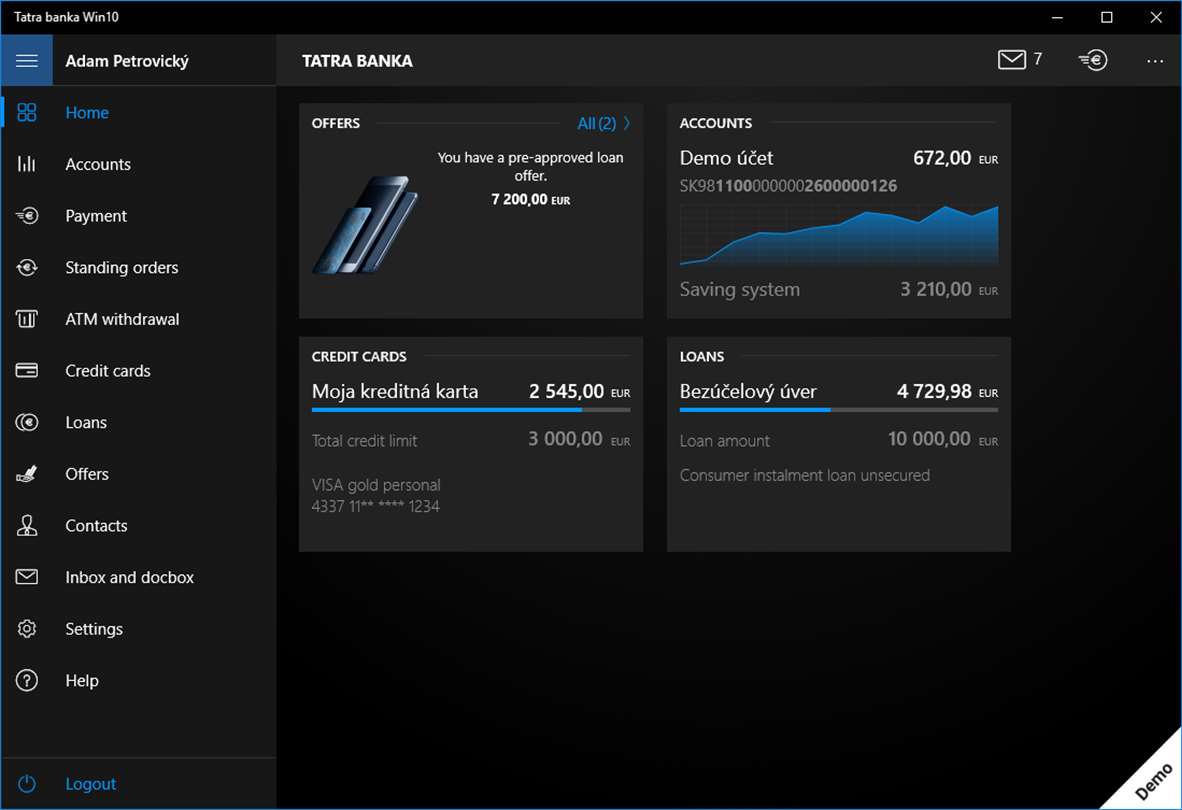Click the user name Adam Petrovický
Image resolution: width=1182 pixels, height=810 pixels.
[127, 61]
